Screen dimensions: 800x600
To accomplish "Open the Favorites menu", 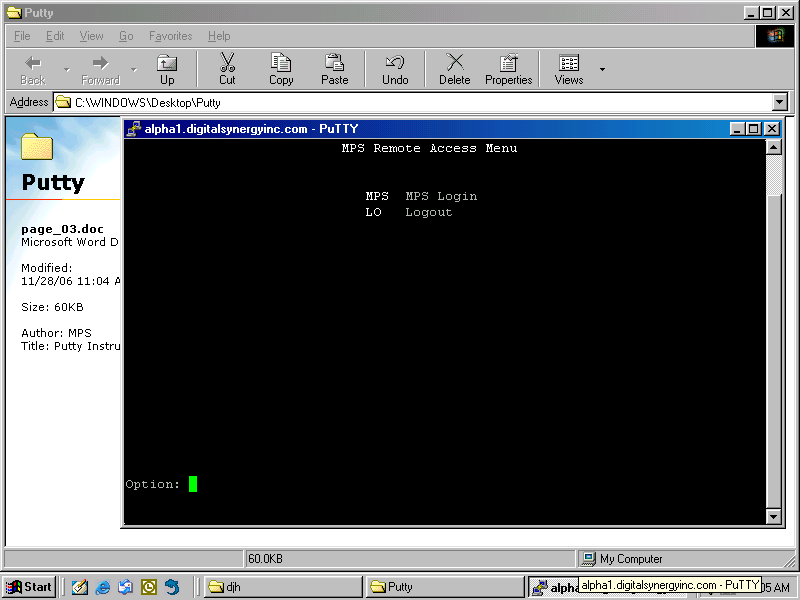I will point(170,36).
